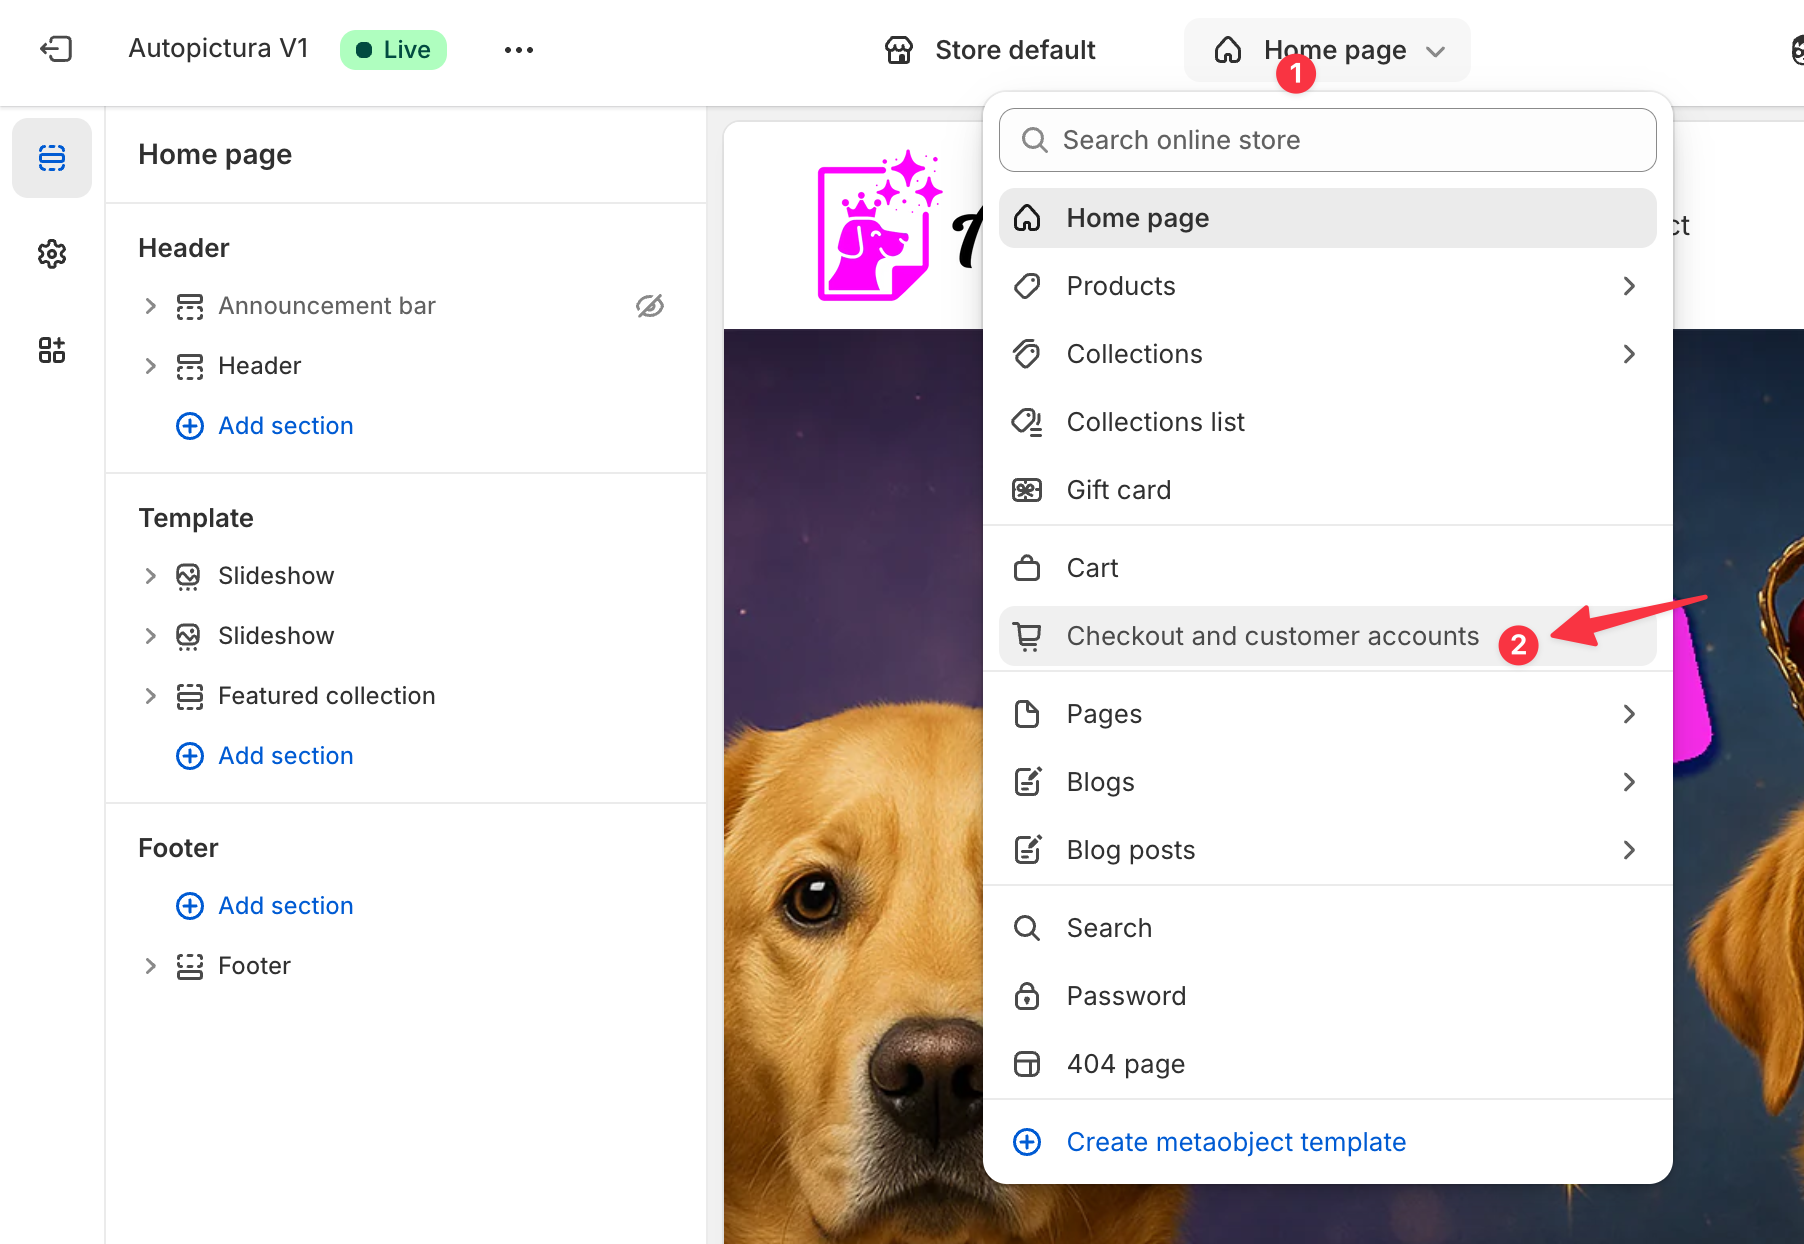Open the Collections submenu
Viewport: 1804px width, 1244px height.
(x=1629, y=354)
